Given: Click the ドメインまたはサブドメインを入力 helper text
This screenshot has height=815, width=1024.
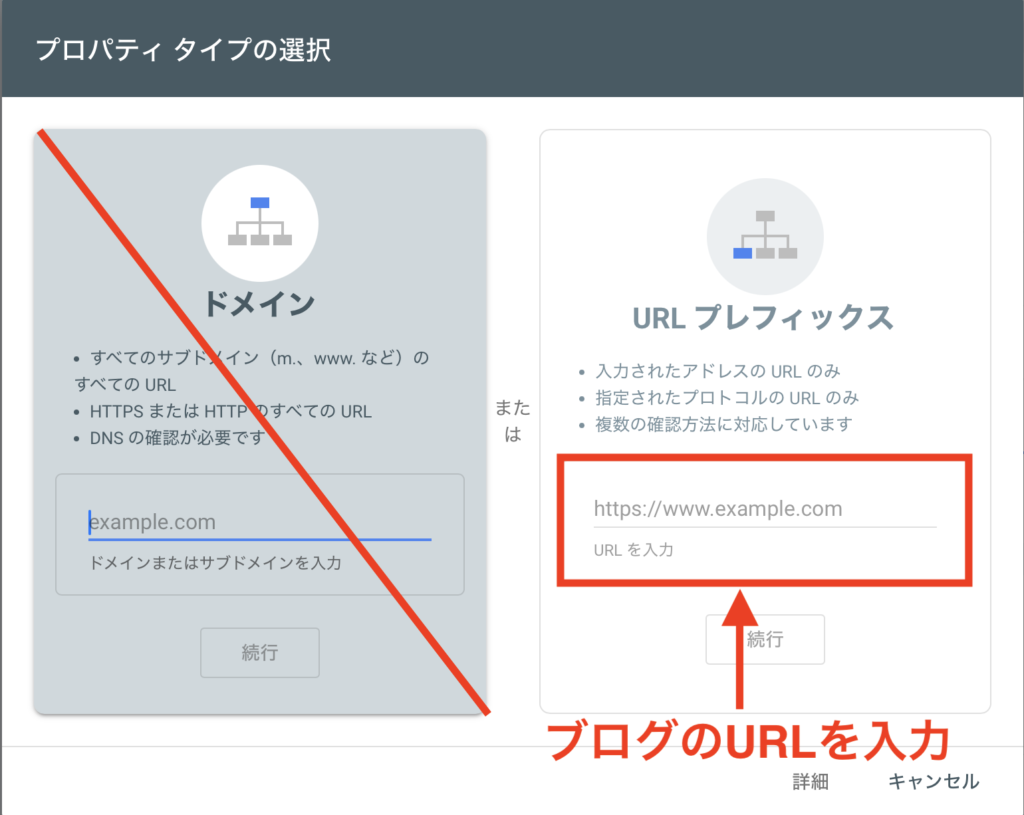Looking at the screenshot, I should (x=215, y=563).
